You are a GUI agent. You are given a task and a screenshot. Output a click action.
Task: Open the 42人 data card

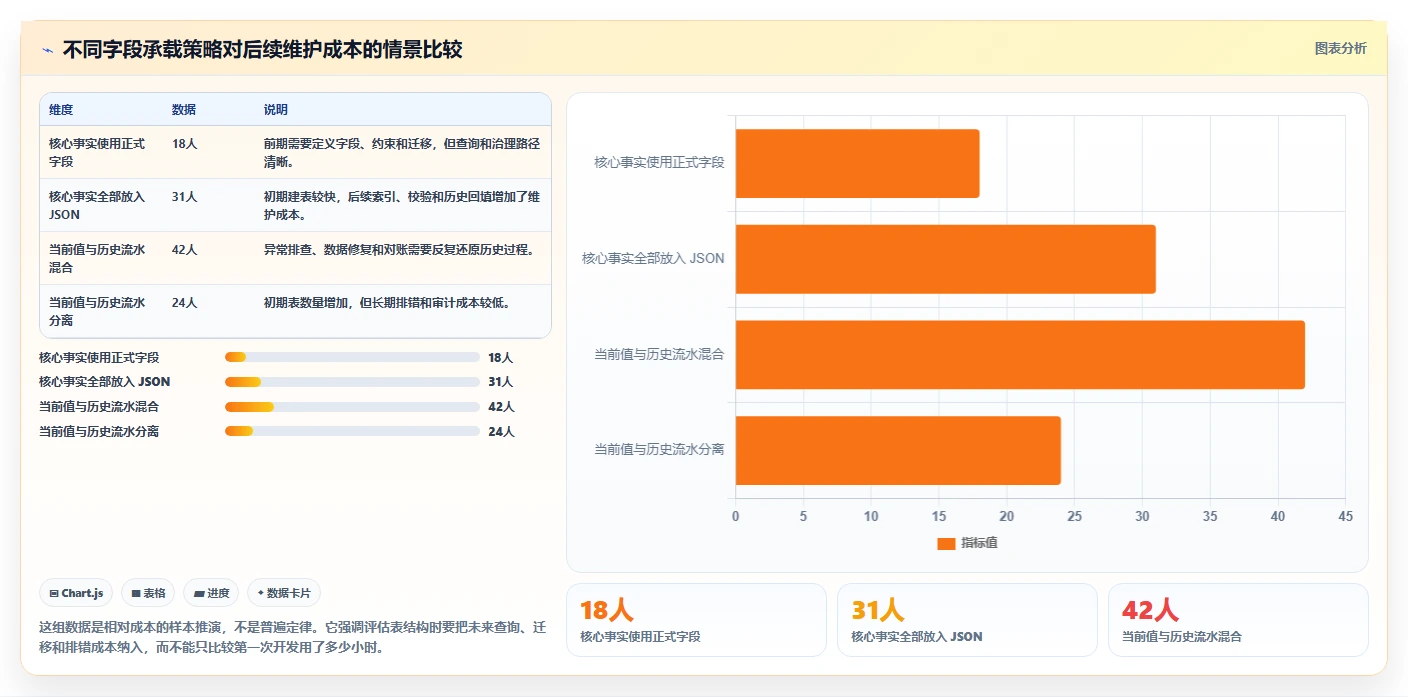click(x=1238, y=620)
